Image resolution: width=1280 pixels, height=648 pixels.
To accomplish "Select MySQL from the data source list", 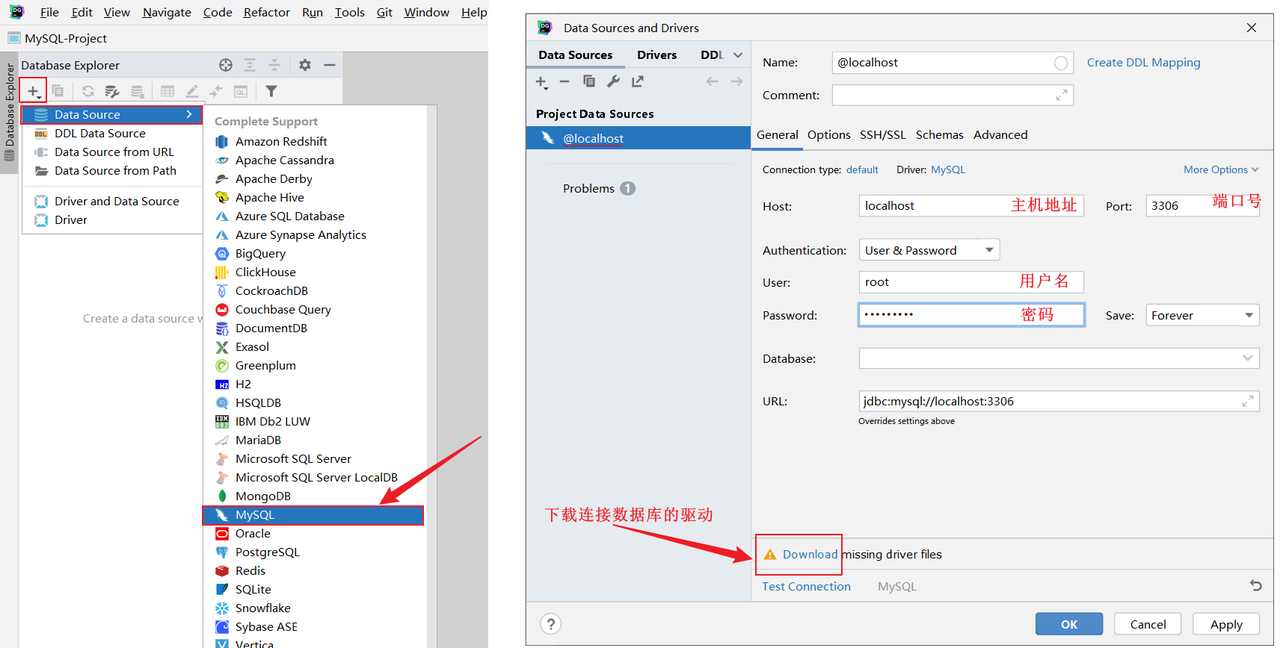I will pos(313,515).
